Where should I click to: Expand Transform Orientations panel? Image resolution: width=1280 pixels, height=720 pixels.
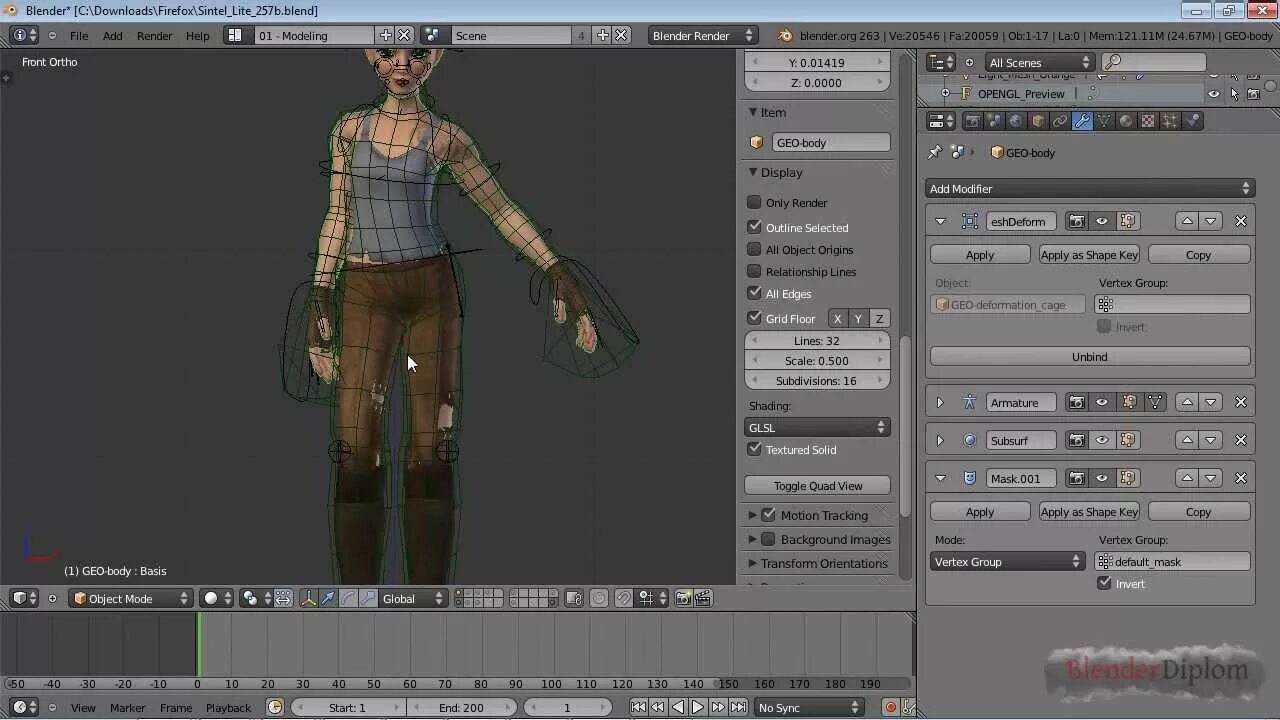tap(752, 563)
